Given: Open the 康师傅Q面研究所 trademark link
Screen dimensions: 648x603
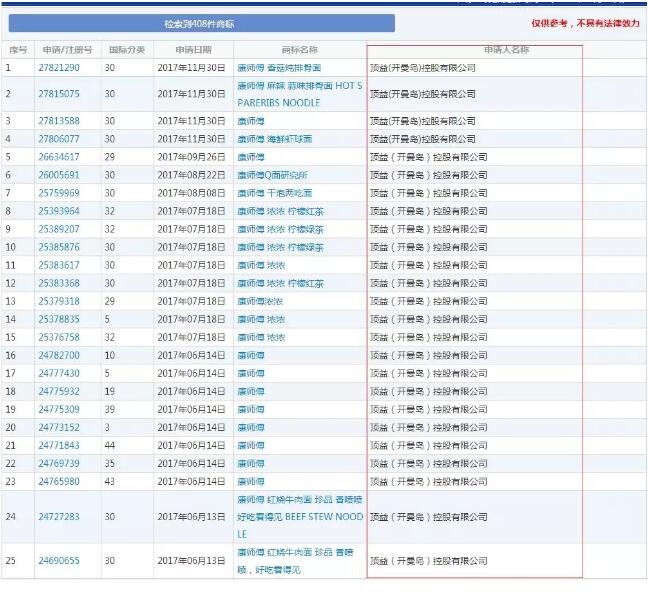Looking at the screenshot, I should [272, 175].
